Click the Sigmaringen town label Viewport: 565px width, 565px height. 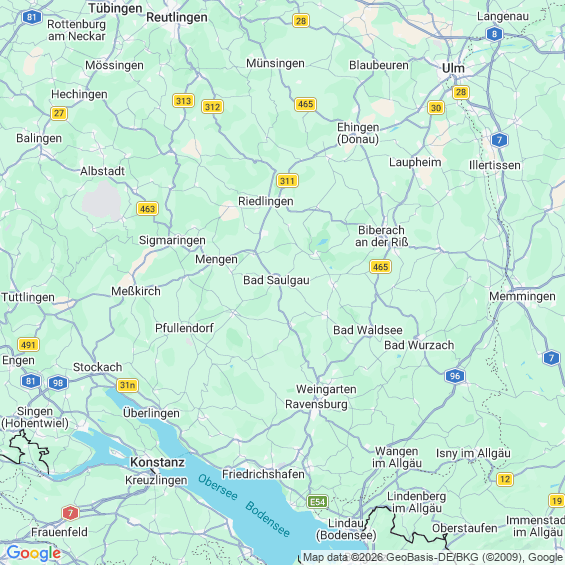pos(172,240)
